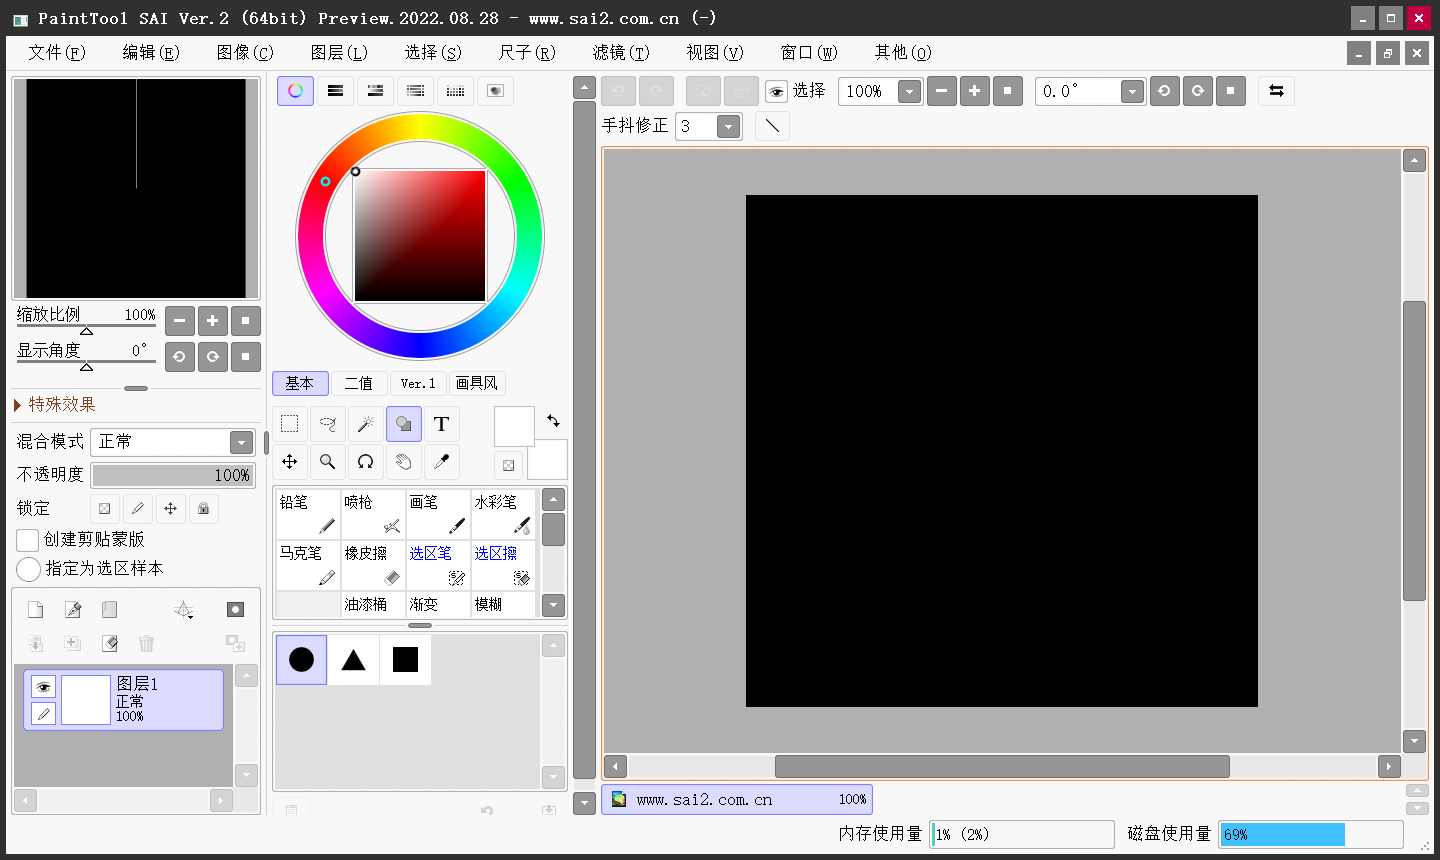Click the foreground color swatch
This screenshot has height=860, width=1440.
[x=514, y=426]
